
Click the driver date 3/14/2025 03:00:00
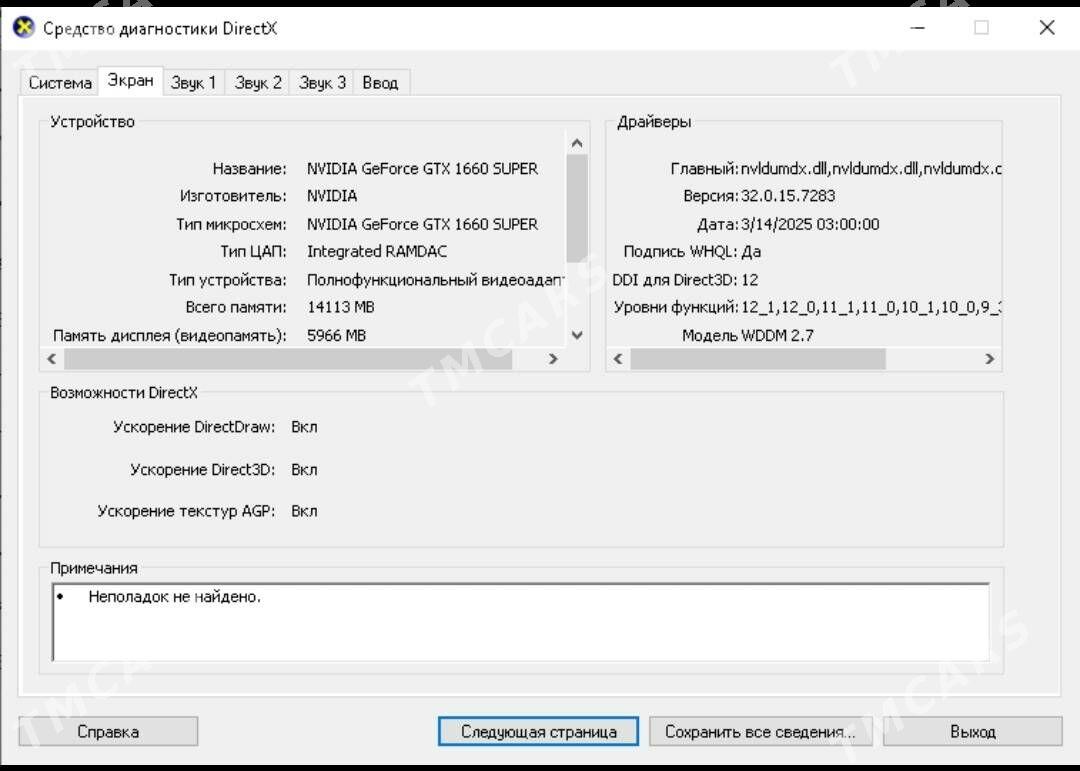pyautogui.click(x=810, y=225)
